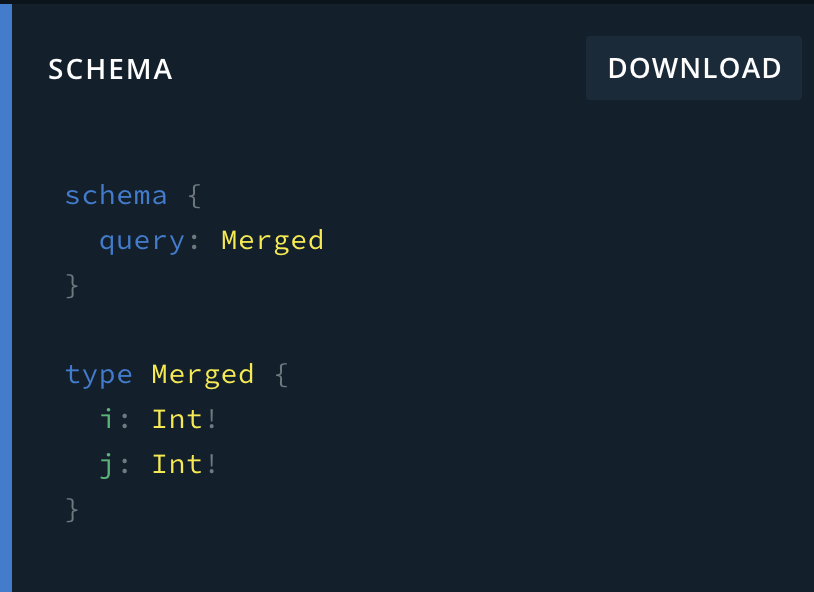Click the opening brace of type Merged
The image size is (814, 592).
pos(283,374)
